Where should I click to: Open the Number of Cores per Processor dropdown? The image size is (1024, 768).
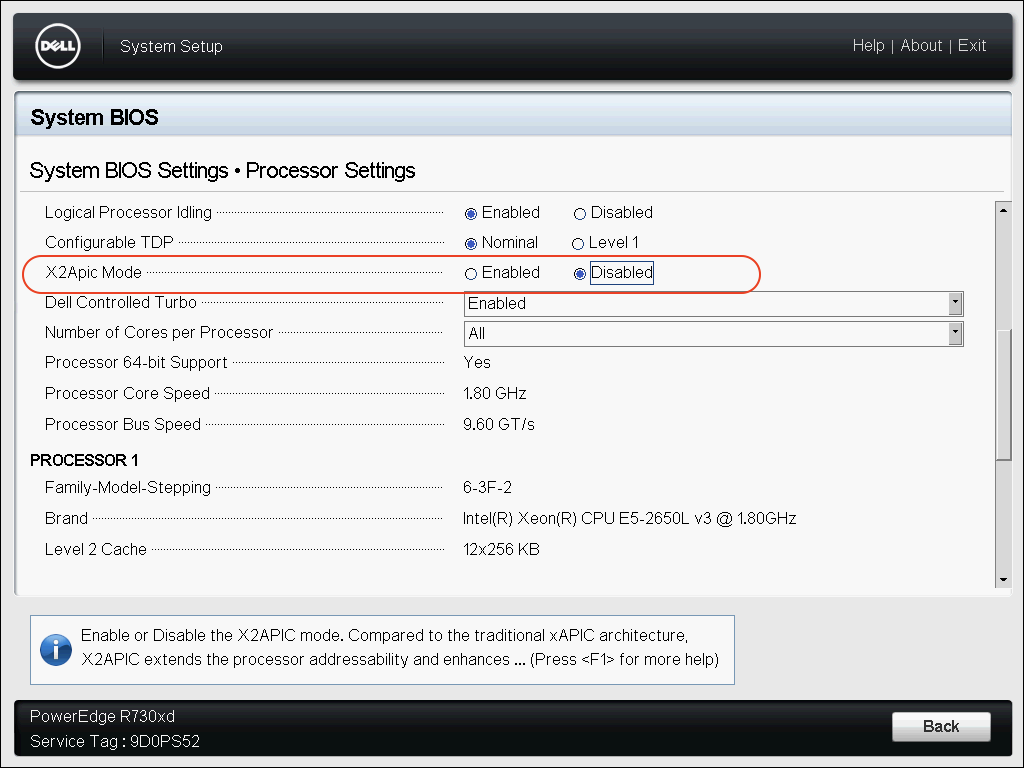[x=713, y=334]
